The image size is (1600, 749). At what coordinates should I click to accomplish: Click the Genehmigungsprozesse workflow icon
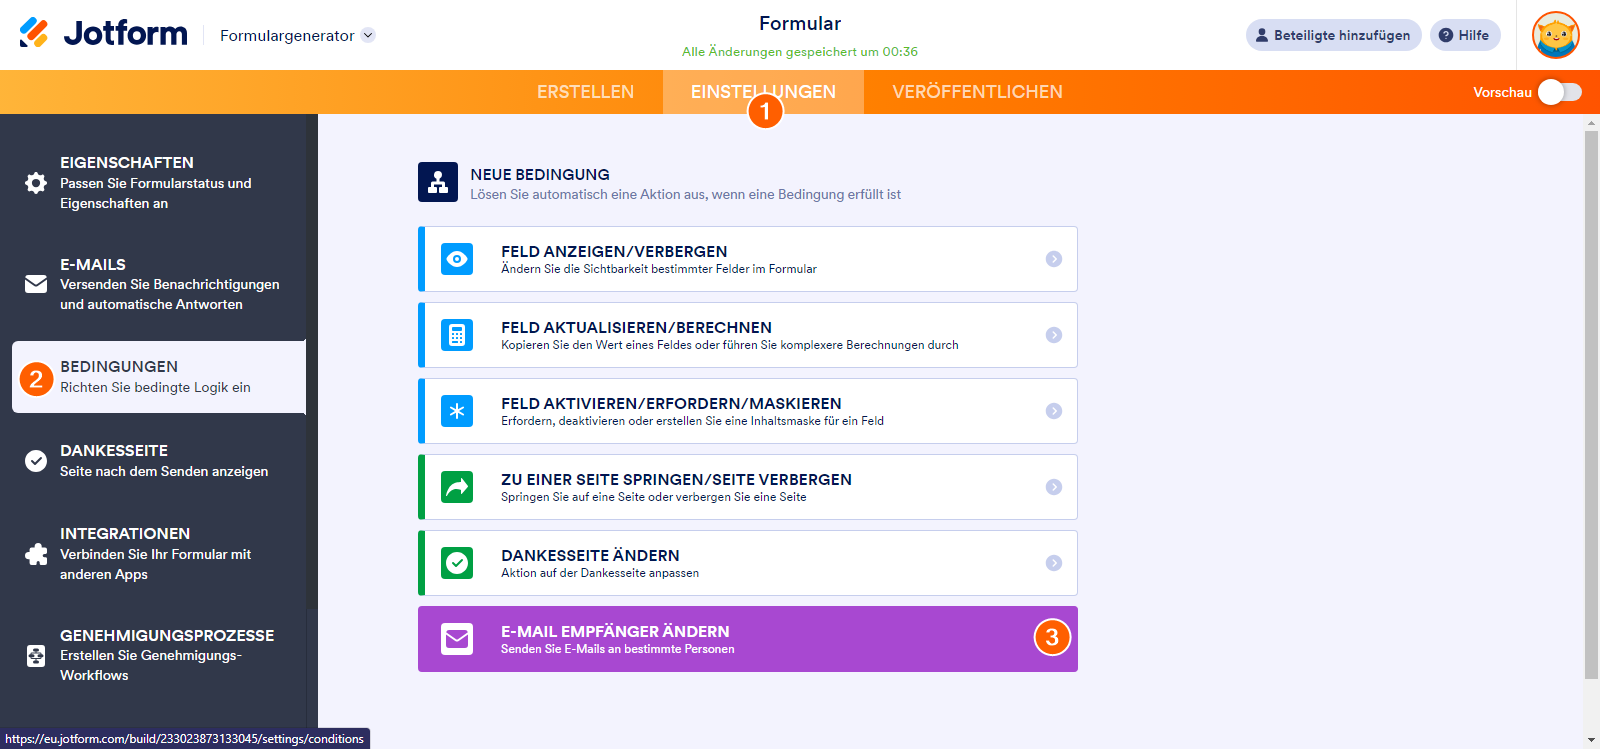(36, 656)
